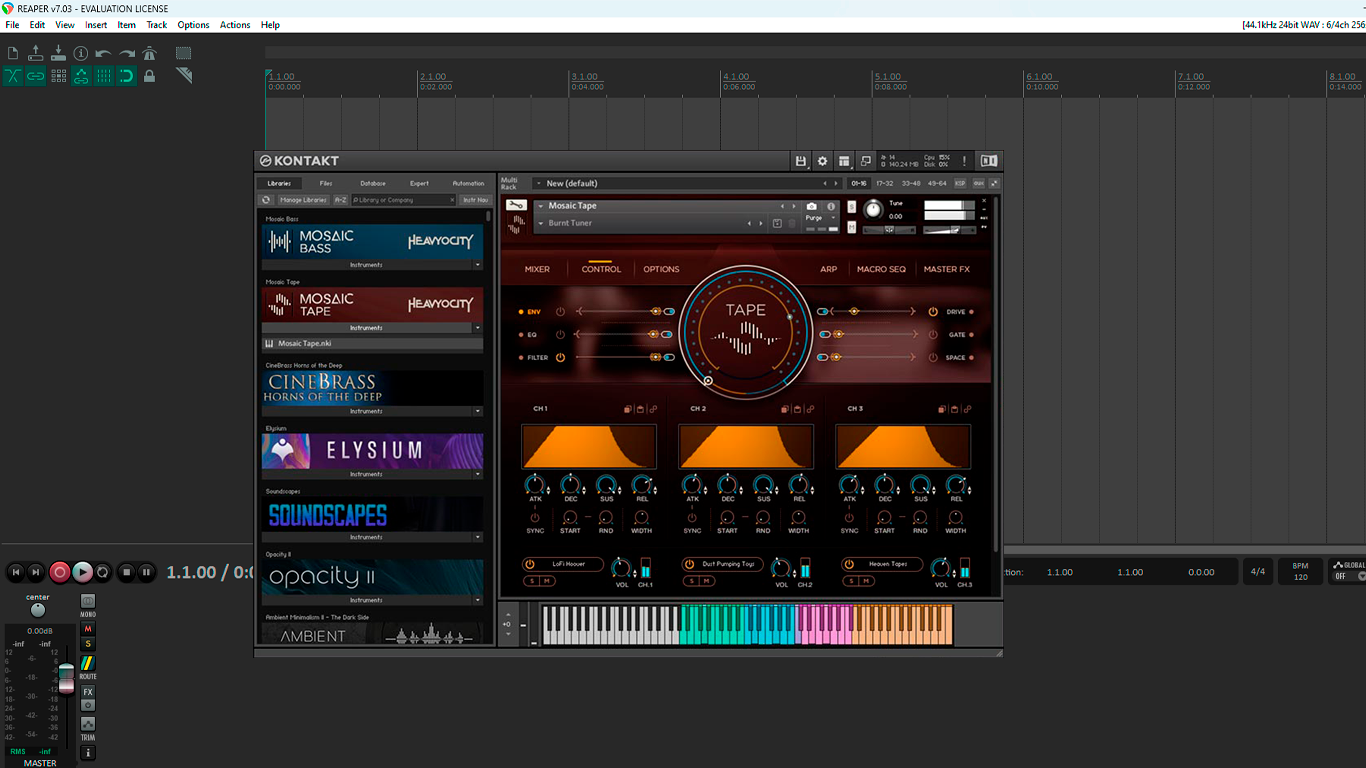Image resolution: width=1366 pixels, height=768 pixels.
Task: Click the Manage Libraries button
Action: [303, 200]
